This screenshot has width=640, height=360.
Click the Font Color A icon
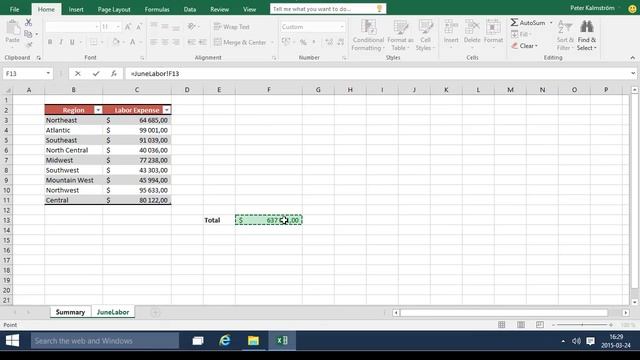click(x=132, y=42)
